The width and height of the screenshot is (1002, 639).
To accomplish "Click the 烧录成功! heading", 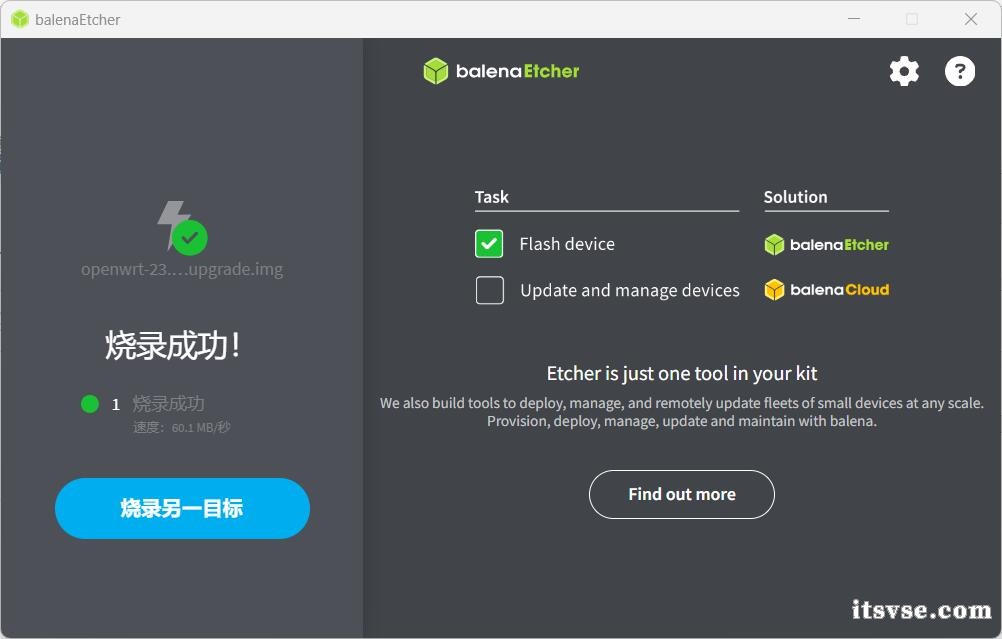I will pos(173,346).
